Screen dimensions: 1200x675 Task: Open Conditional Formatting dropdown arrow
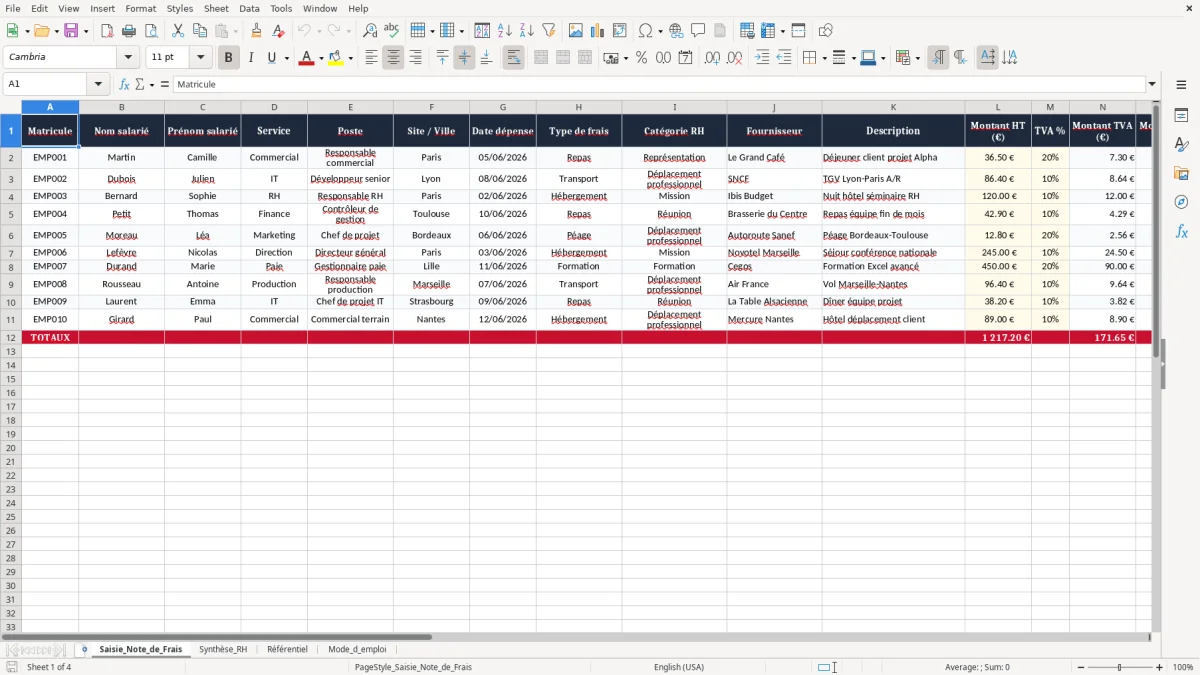(x=917, y=58)
